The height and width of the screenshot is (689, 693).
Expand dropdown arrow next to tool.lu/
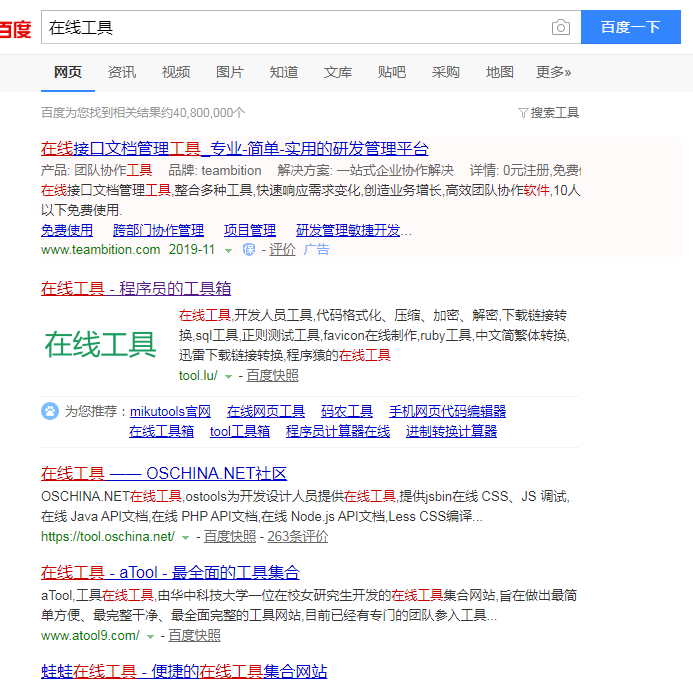pyautogui.click(x=228, y=377)
